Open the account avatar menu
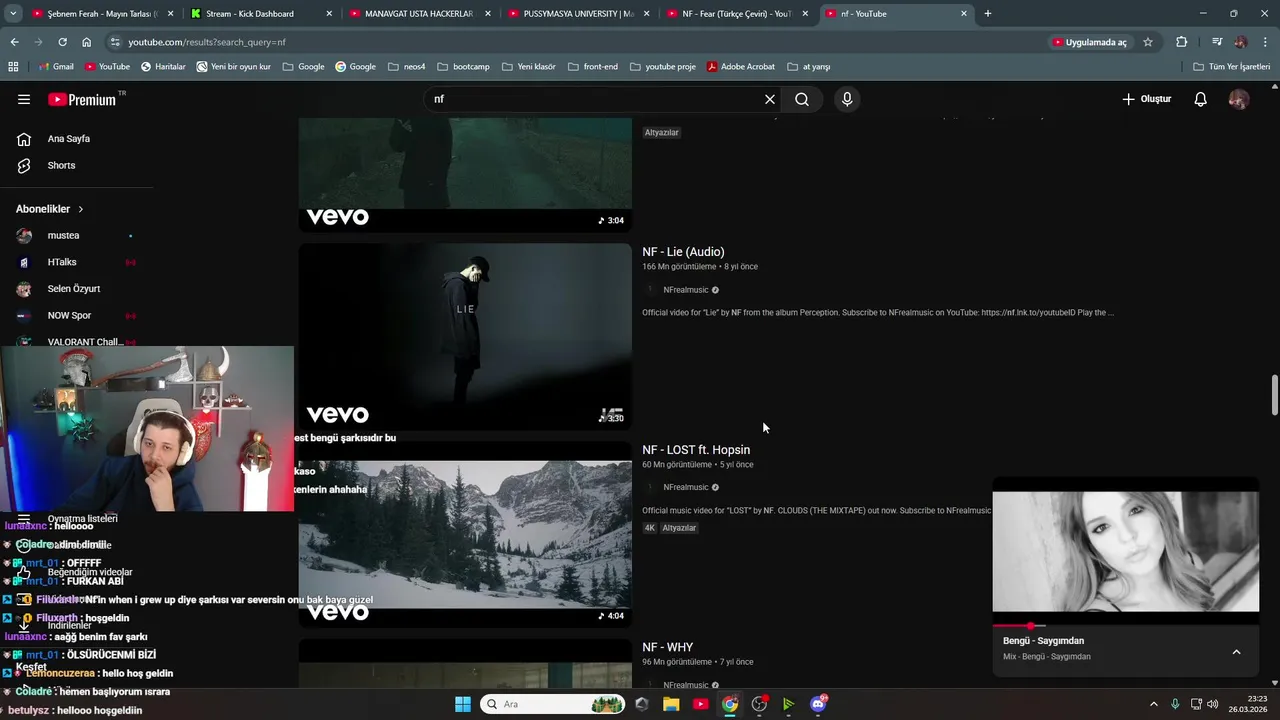The width and height of the screenshot is (1280, 720). 1239,99
